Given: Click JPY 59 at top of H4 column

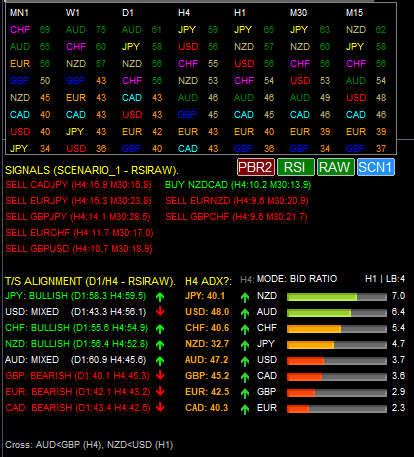Looking at the screenshot, I should coord(198,30).
